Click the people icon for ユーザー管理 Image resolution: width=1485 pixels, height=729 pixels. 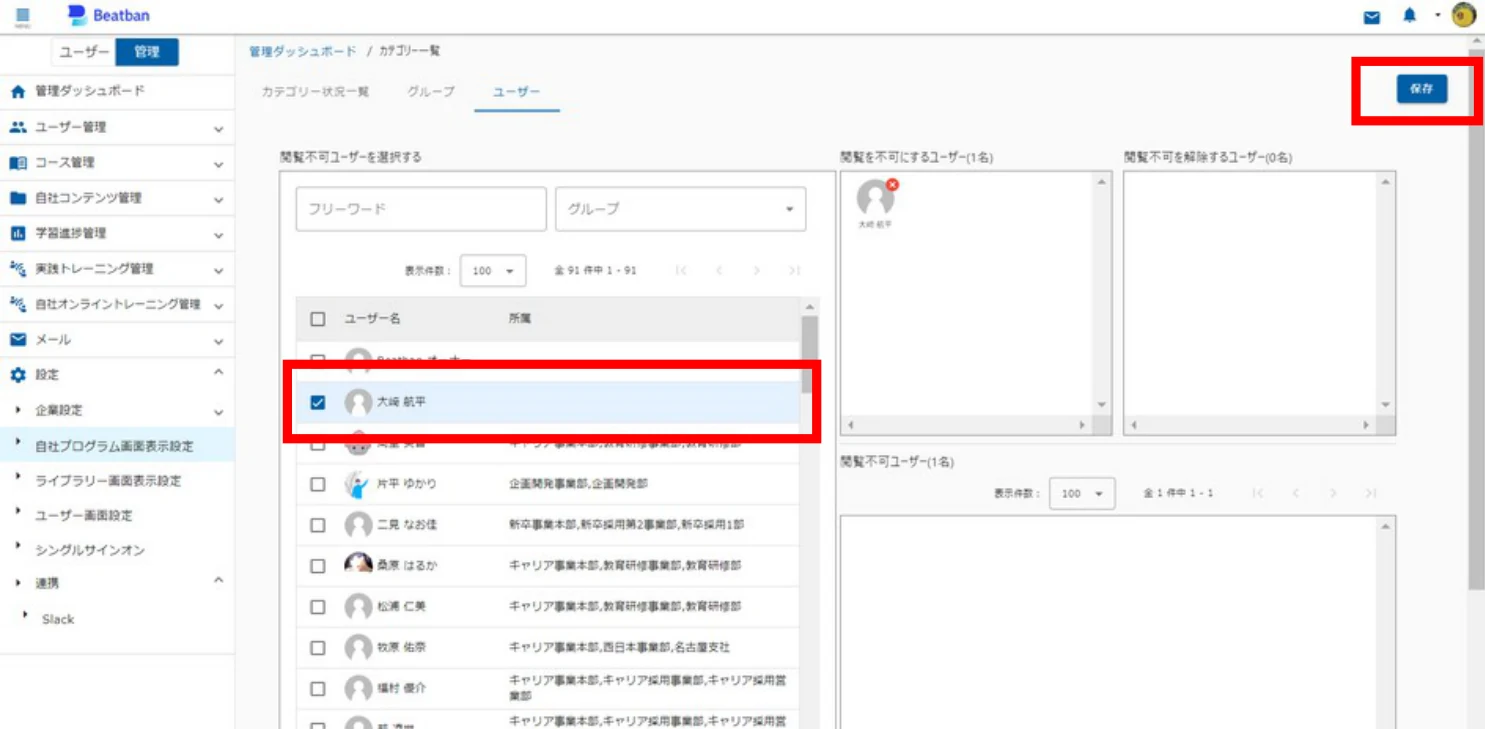[x=17, y=127]
